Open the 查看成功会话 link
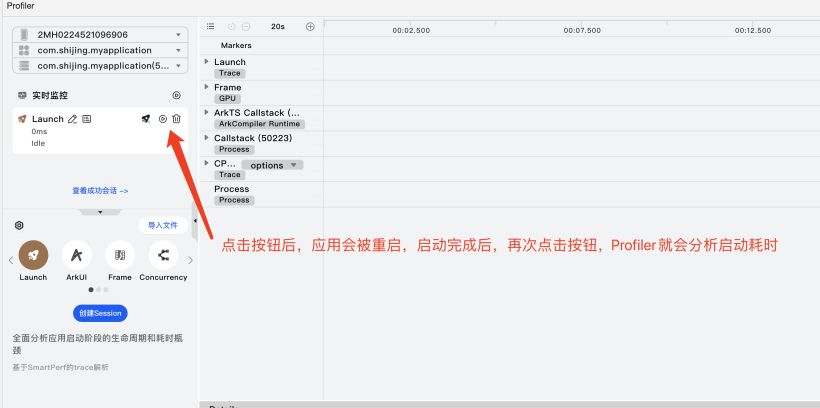Screen dimensions: 820x408 [100, 191]
